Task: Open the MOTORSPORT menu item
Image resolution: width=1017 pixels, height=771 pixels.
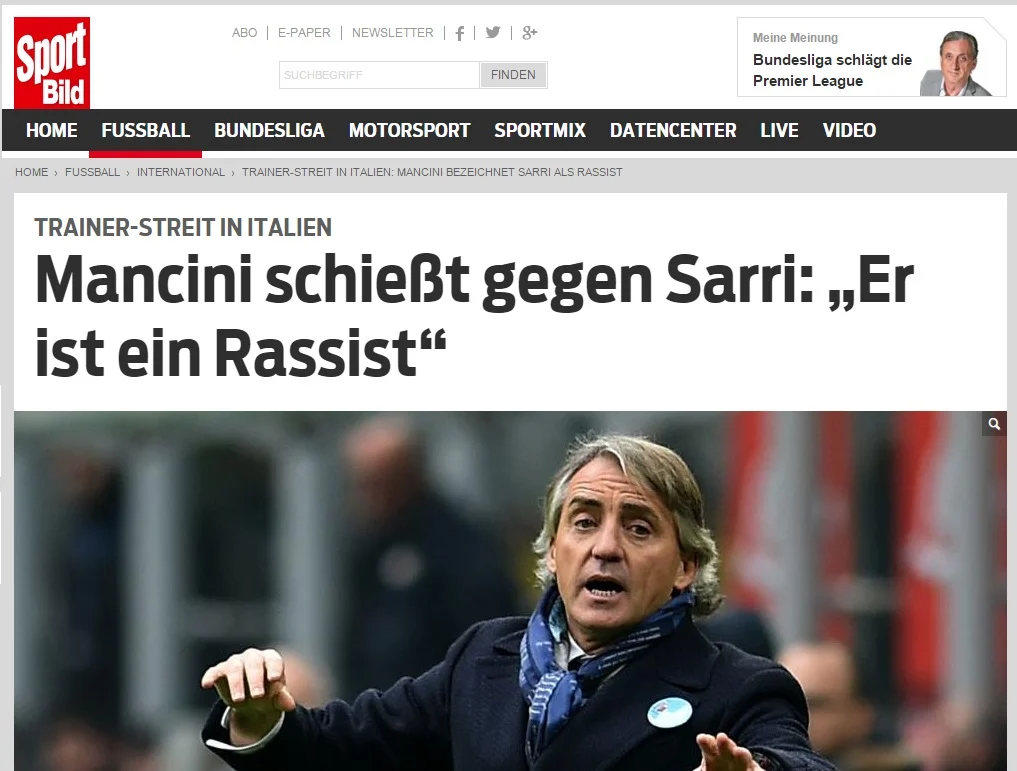Action: click(409, 130)
